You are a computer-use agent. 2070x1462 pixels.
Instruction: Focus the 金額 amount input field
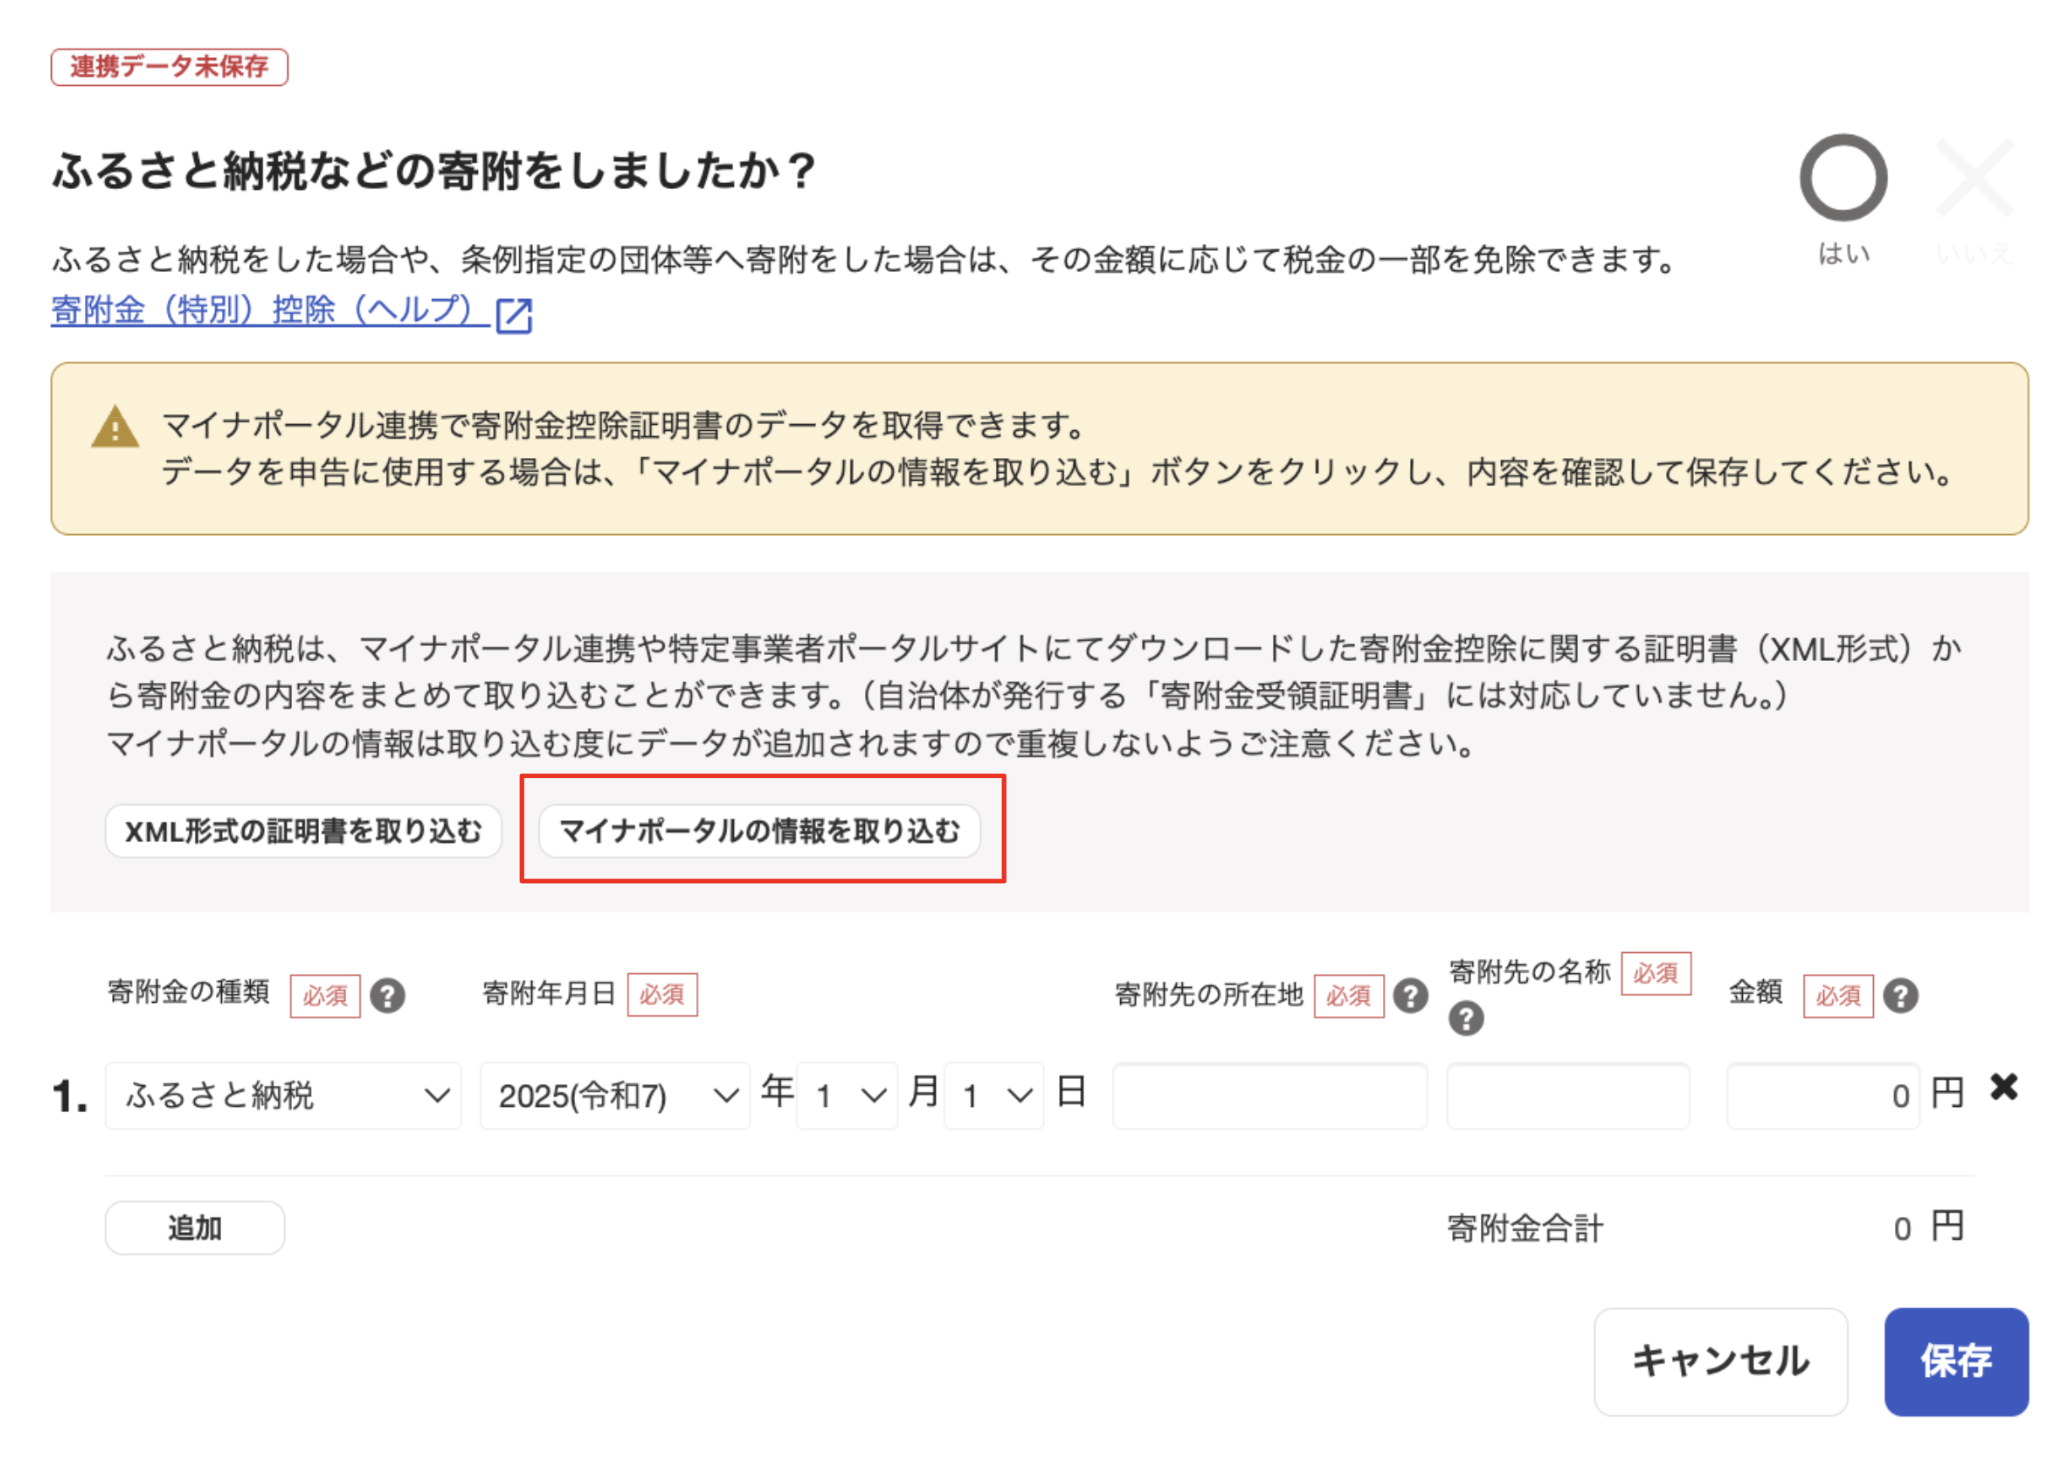coord(1823,1095)
